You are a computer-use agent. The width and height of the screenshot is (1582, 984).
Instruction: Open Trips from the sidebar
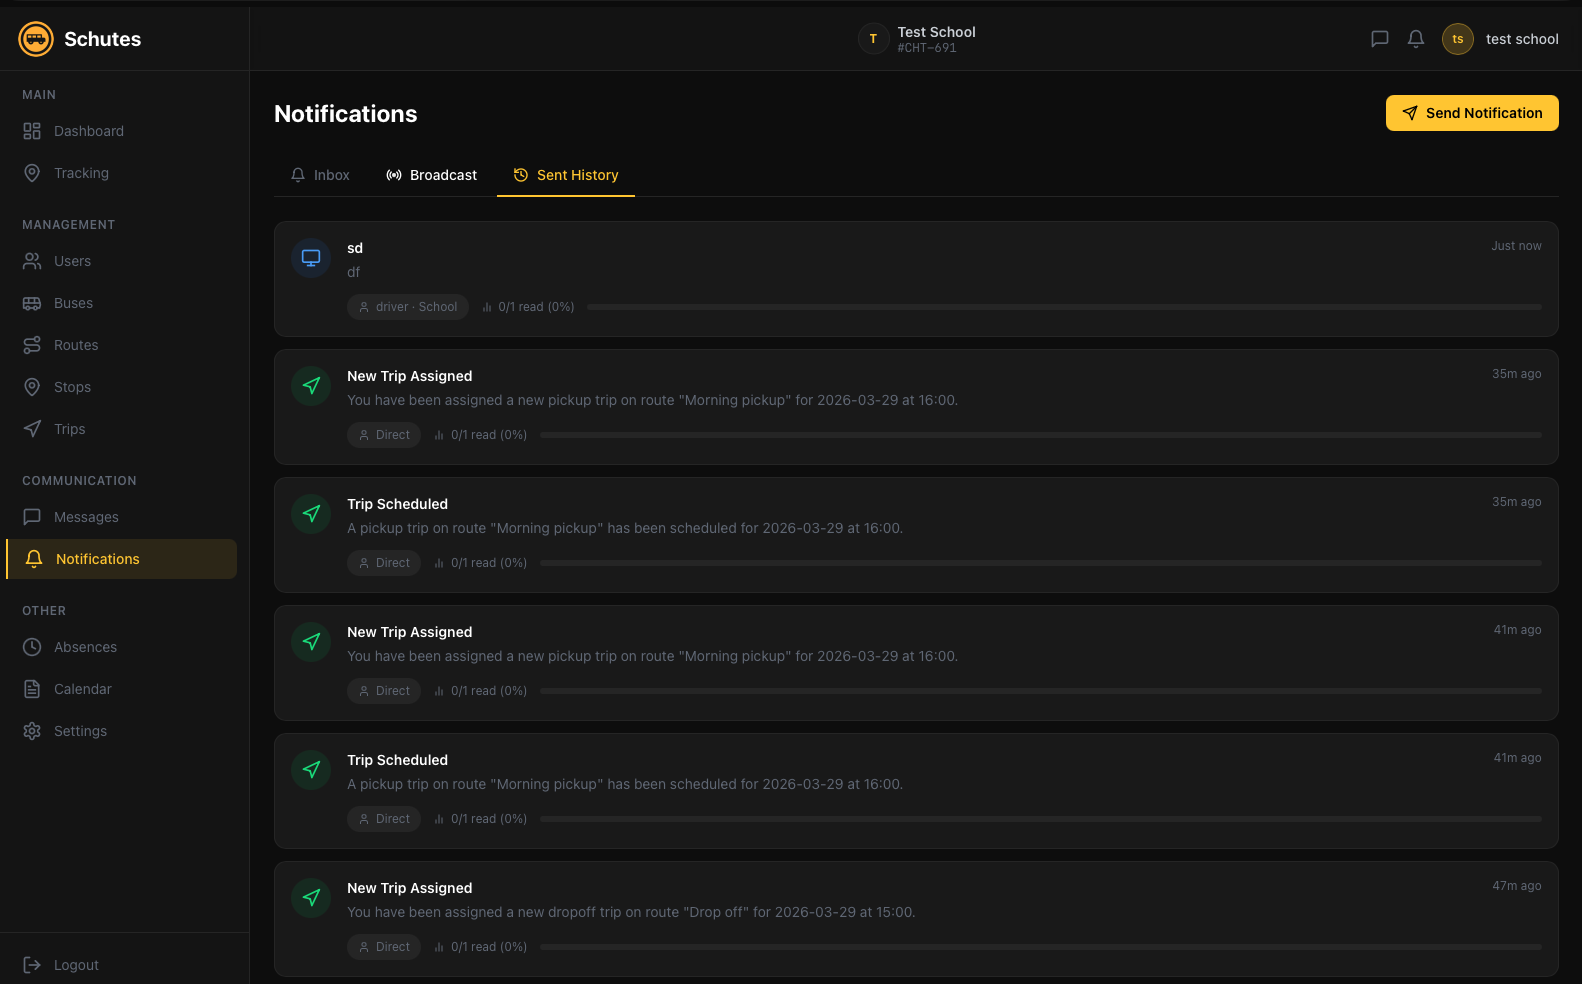click(x=121, y=429)
